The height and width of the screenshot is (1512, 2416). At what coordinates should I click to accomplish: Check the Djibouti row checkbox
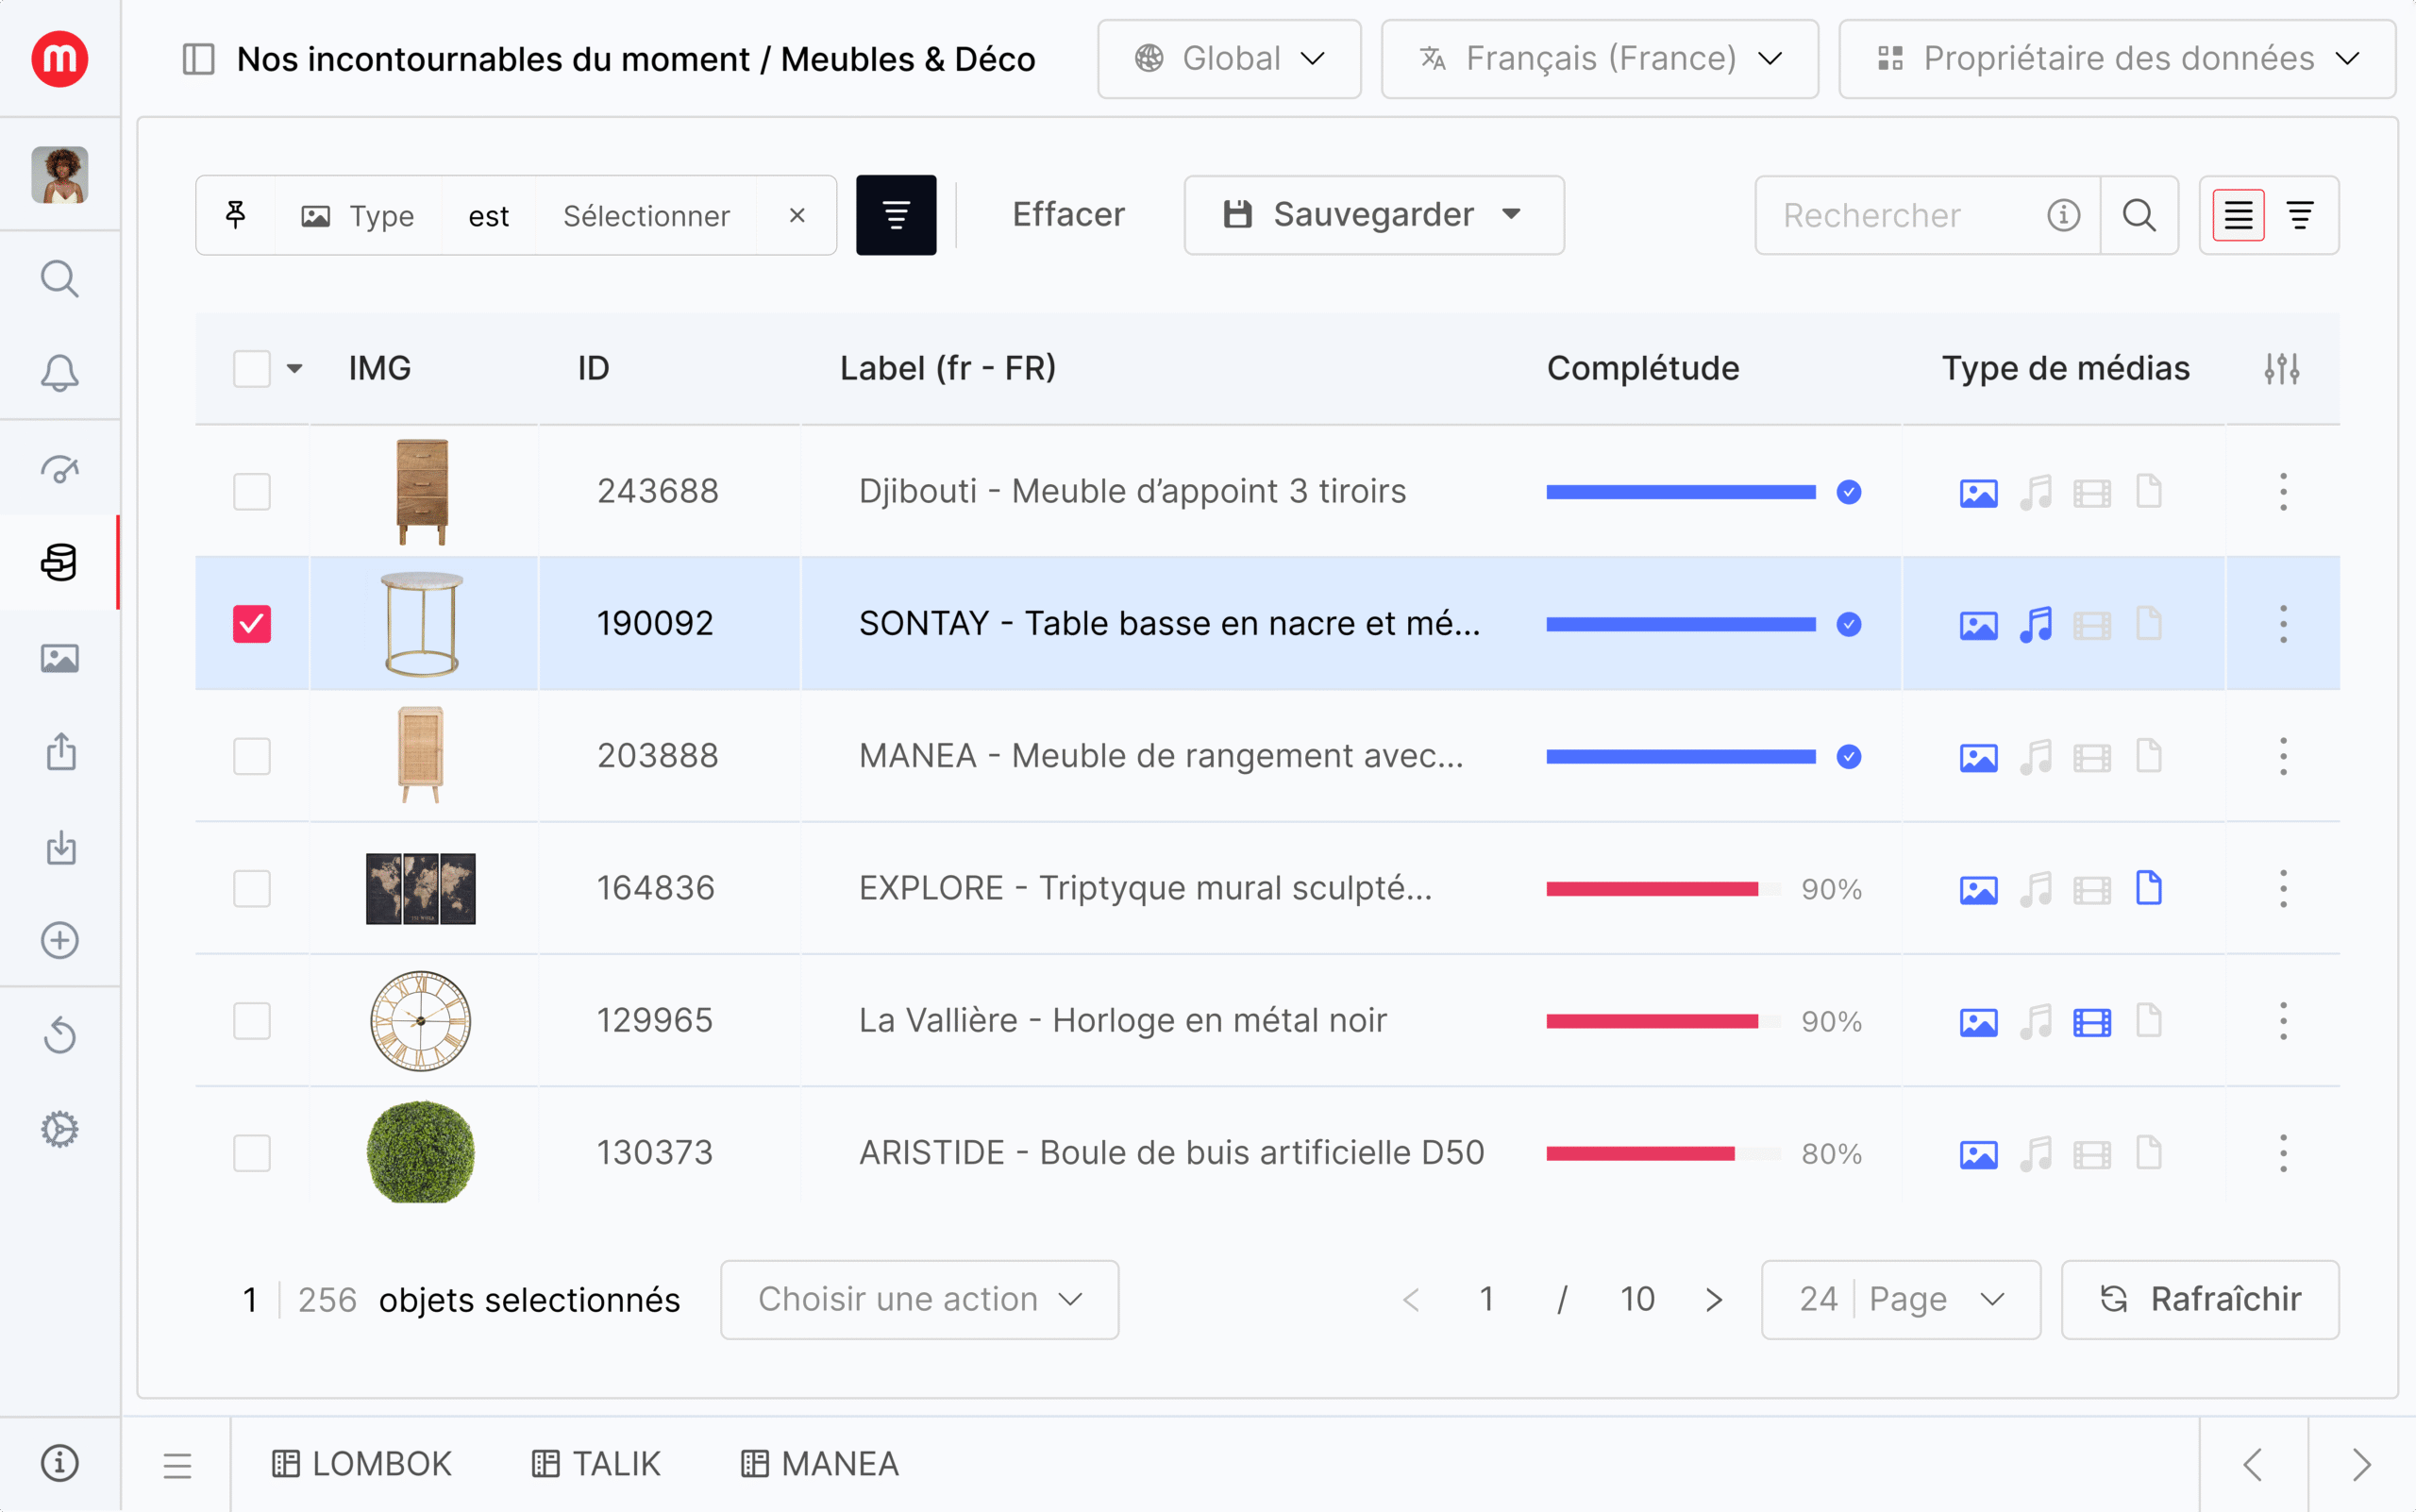pyautogui.click(x=251, y=492)
